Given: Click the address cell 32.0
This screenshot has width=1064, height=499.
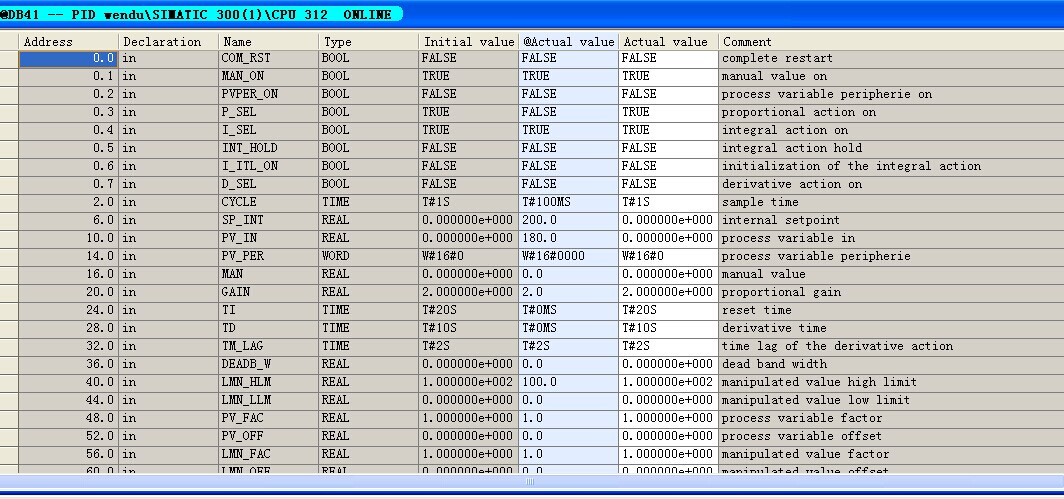Looking at the screenshot, I should 69,346.
